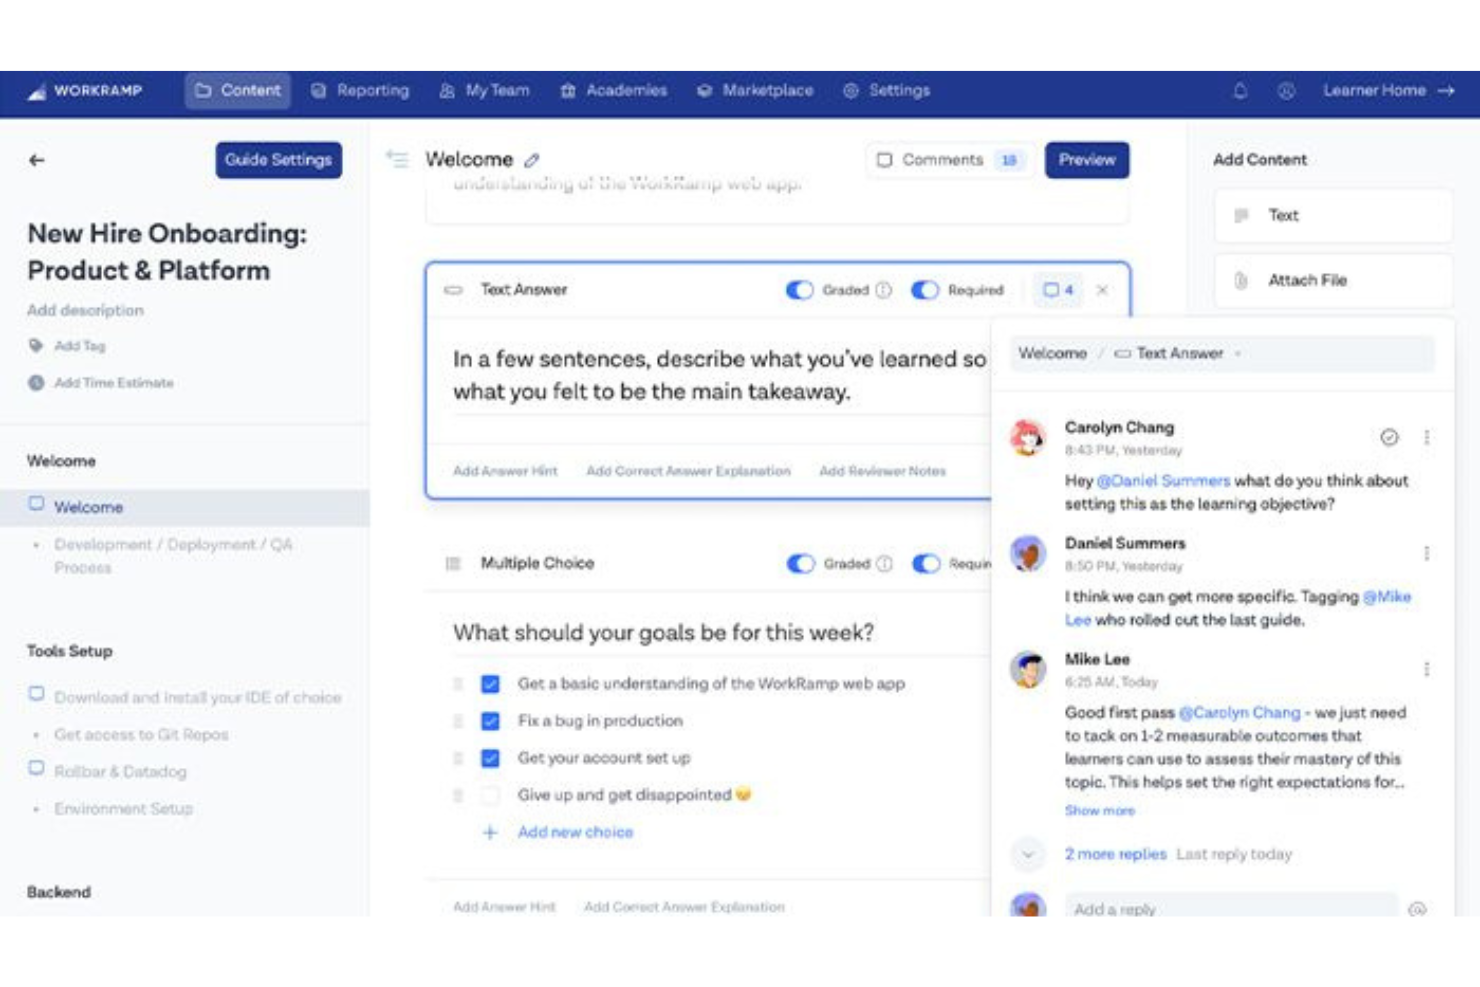Screen dimensions: 1480x987
Task: Click 'Add Answer Hint' on Text Answer
Action: click(x=506, y=471)
